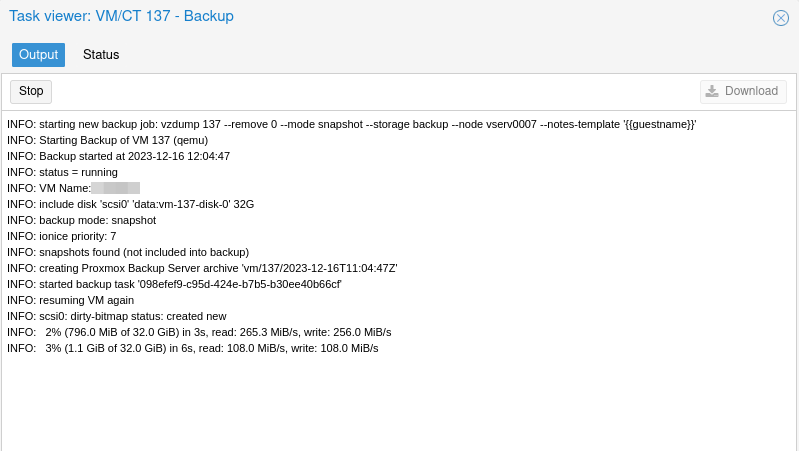This screenshot has height=451, width=799.
Task: Click the 'backup mode: snapshot' line
Action: [x=81, y=220]
